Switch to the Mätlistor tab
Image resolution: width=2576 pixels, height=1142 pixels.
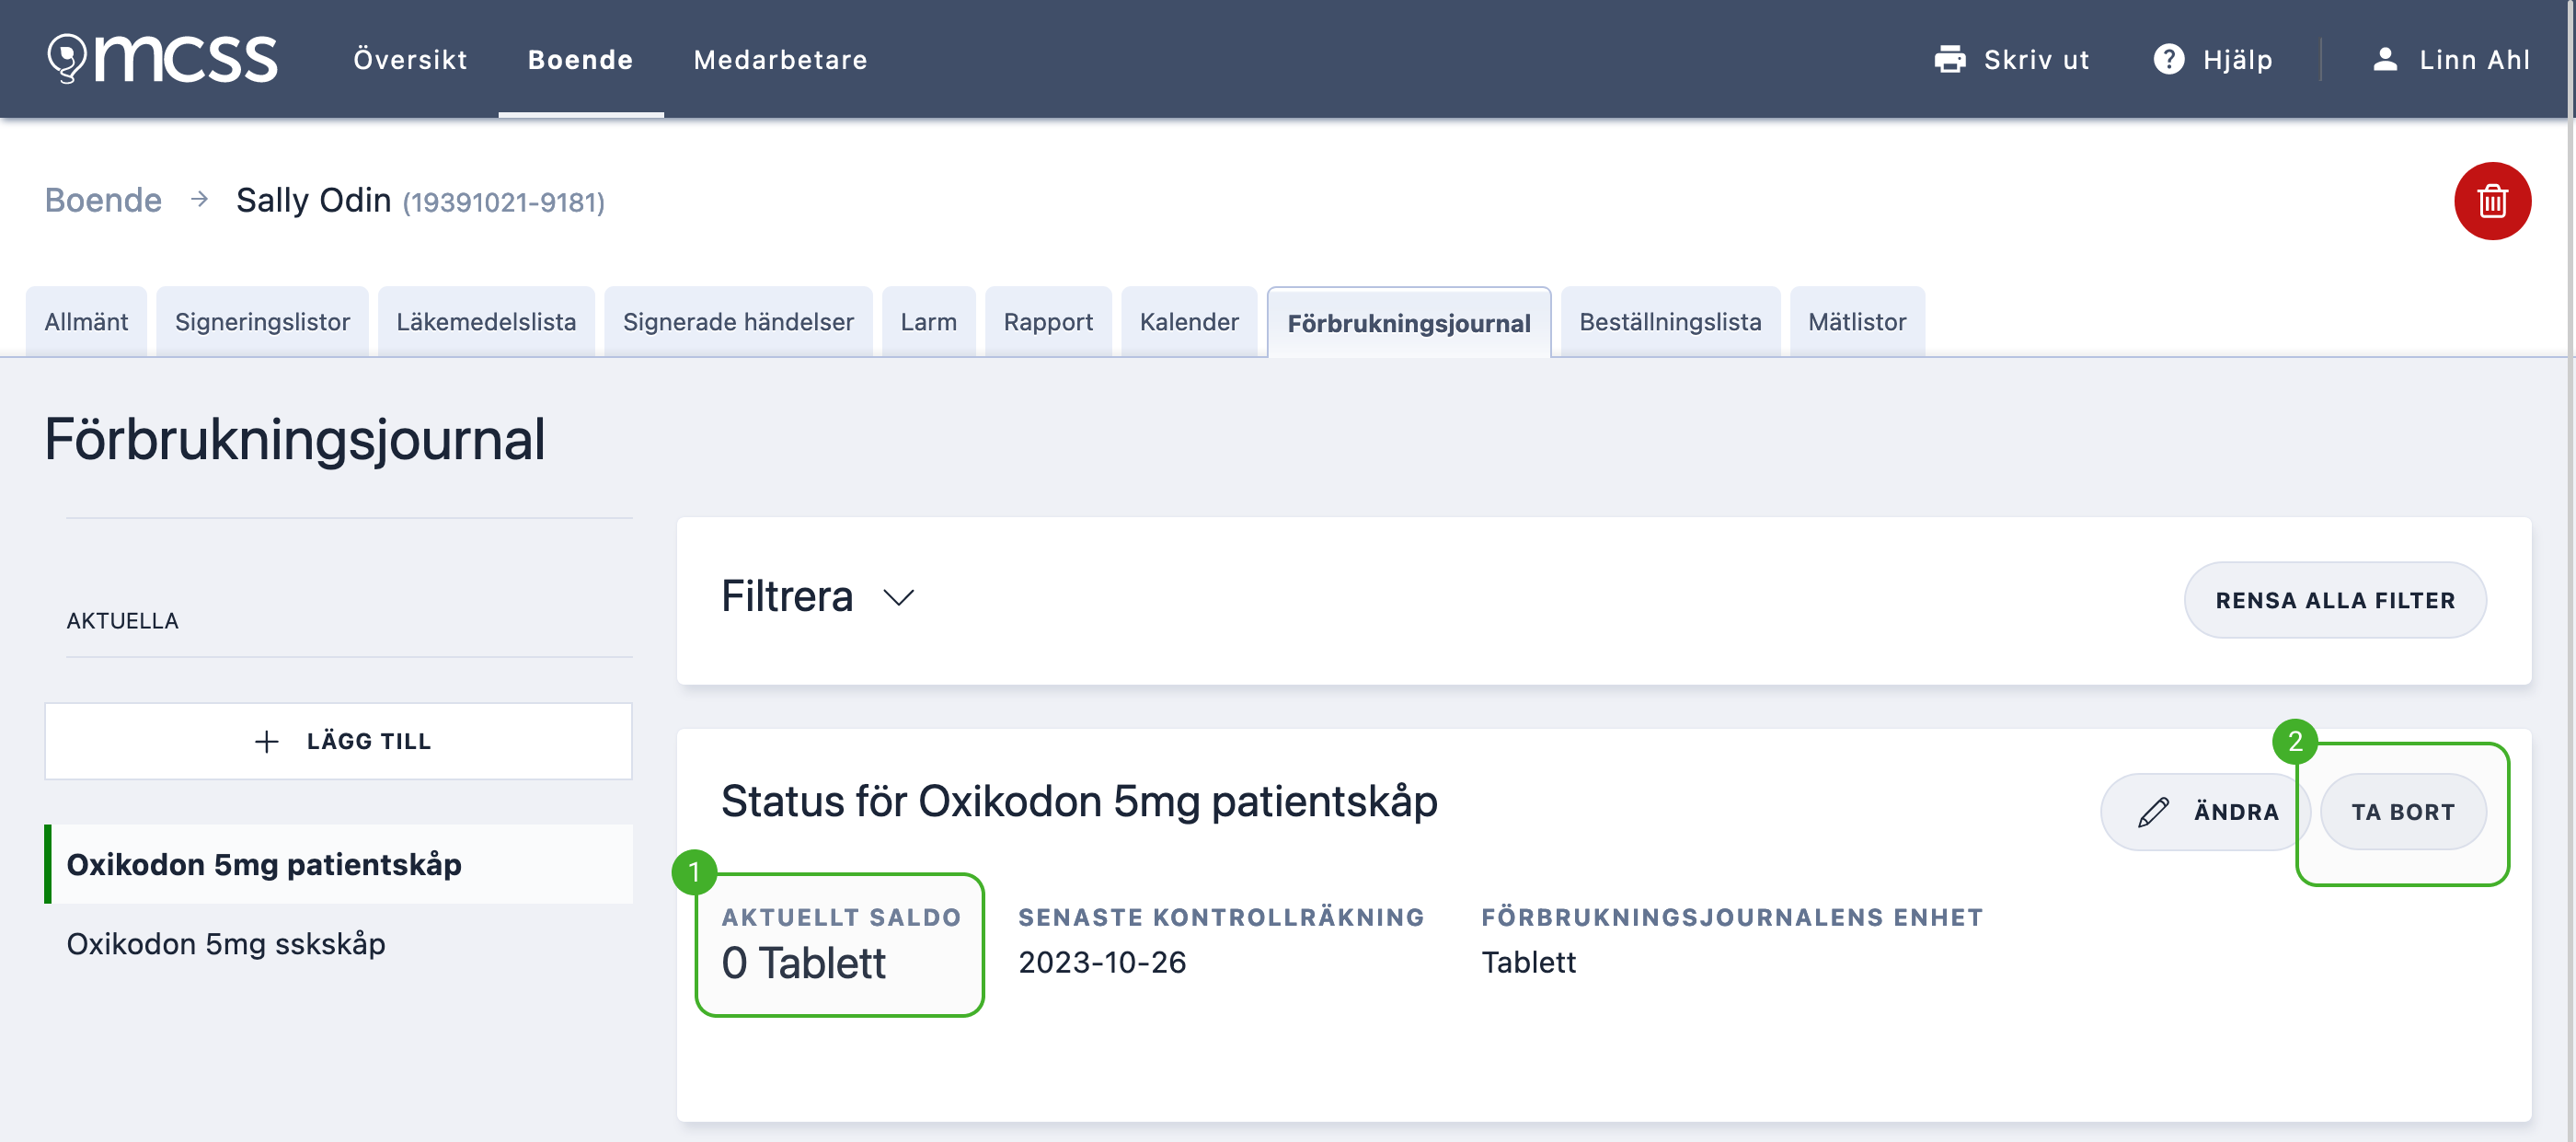pyautogui.click(x=1857, y=321)
